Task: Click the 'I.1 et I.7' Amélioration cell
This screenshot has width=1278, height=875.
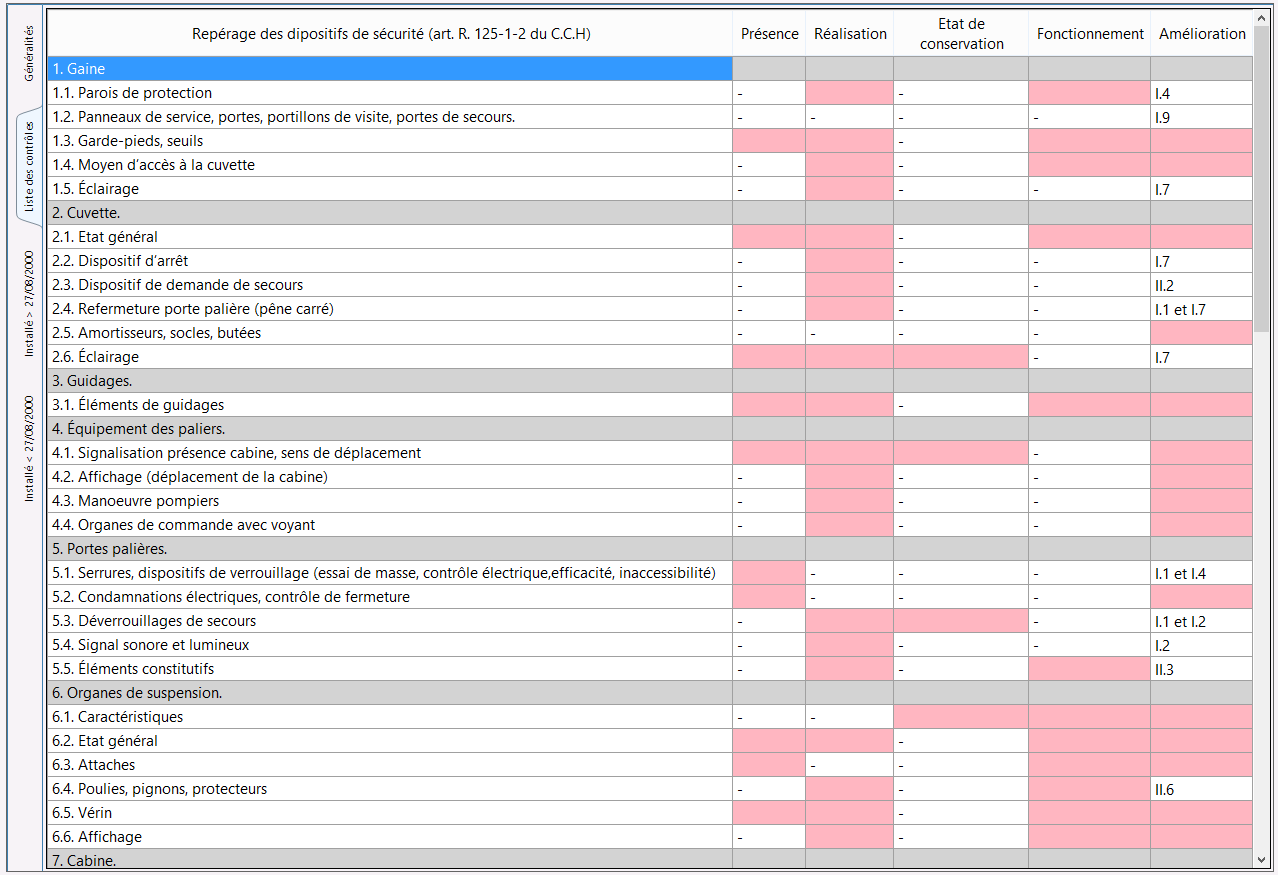Action: click(1201, 309)
